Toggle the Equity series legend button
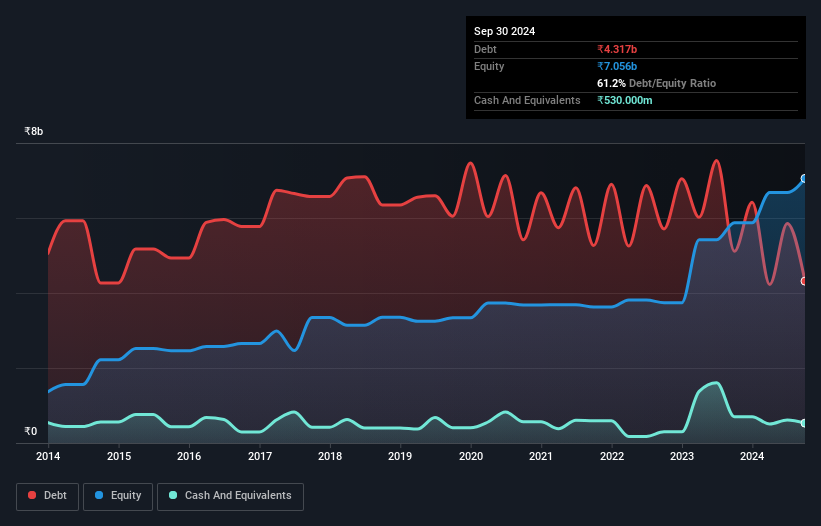The width and height of the screenshot is (821, 526). (x=118, y=496)
